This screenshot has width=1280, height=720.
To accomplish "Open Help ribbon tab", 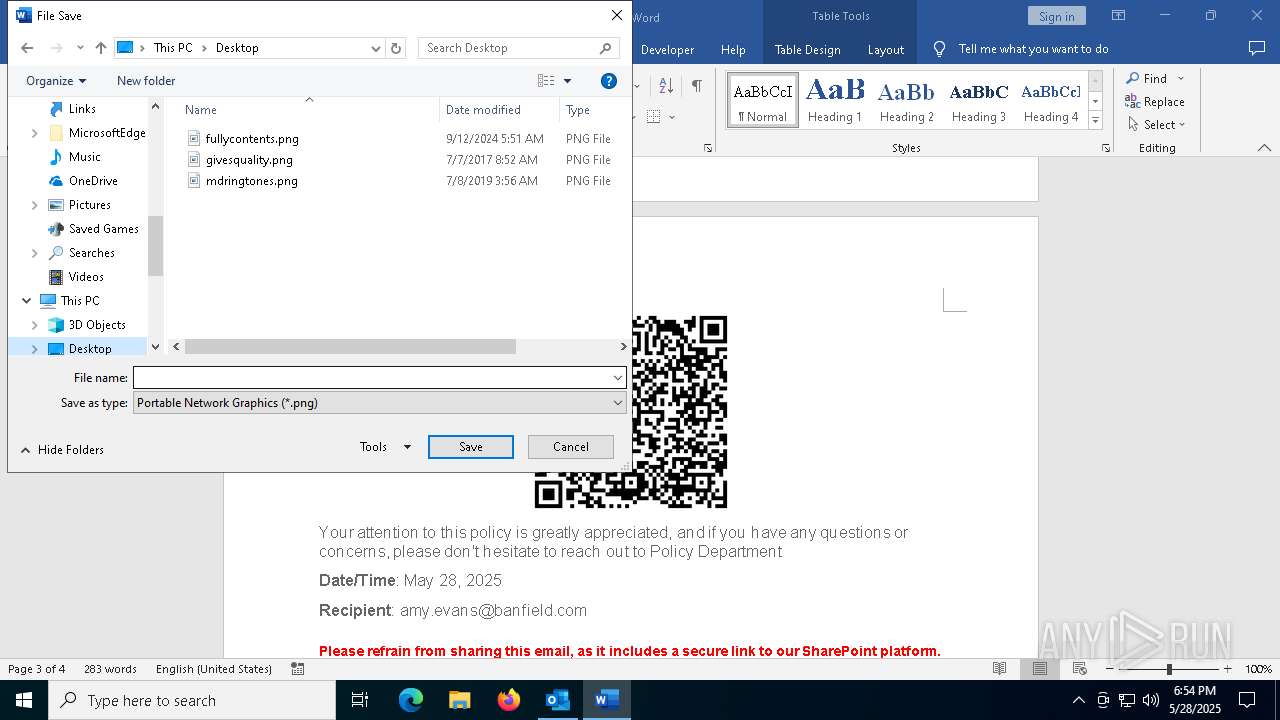I will [x=733, y=49].
